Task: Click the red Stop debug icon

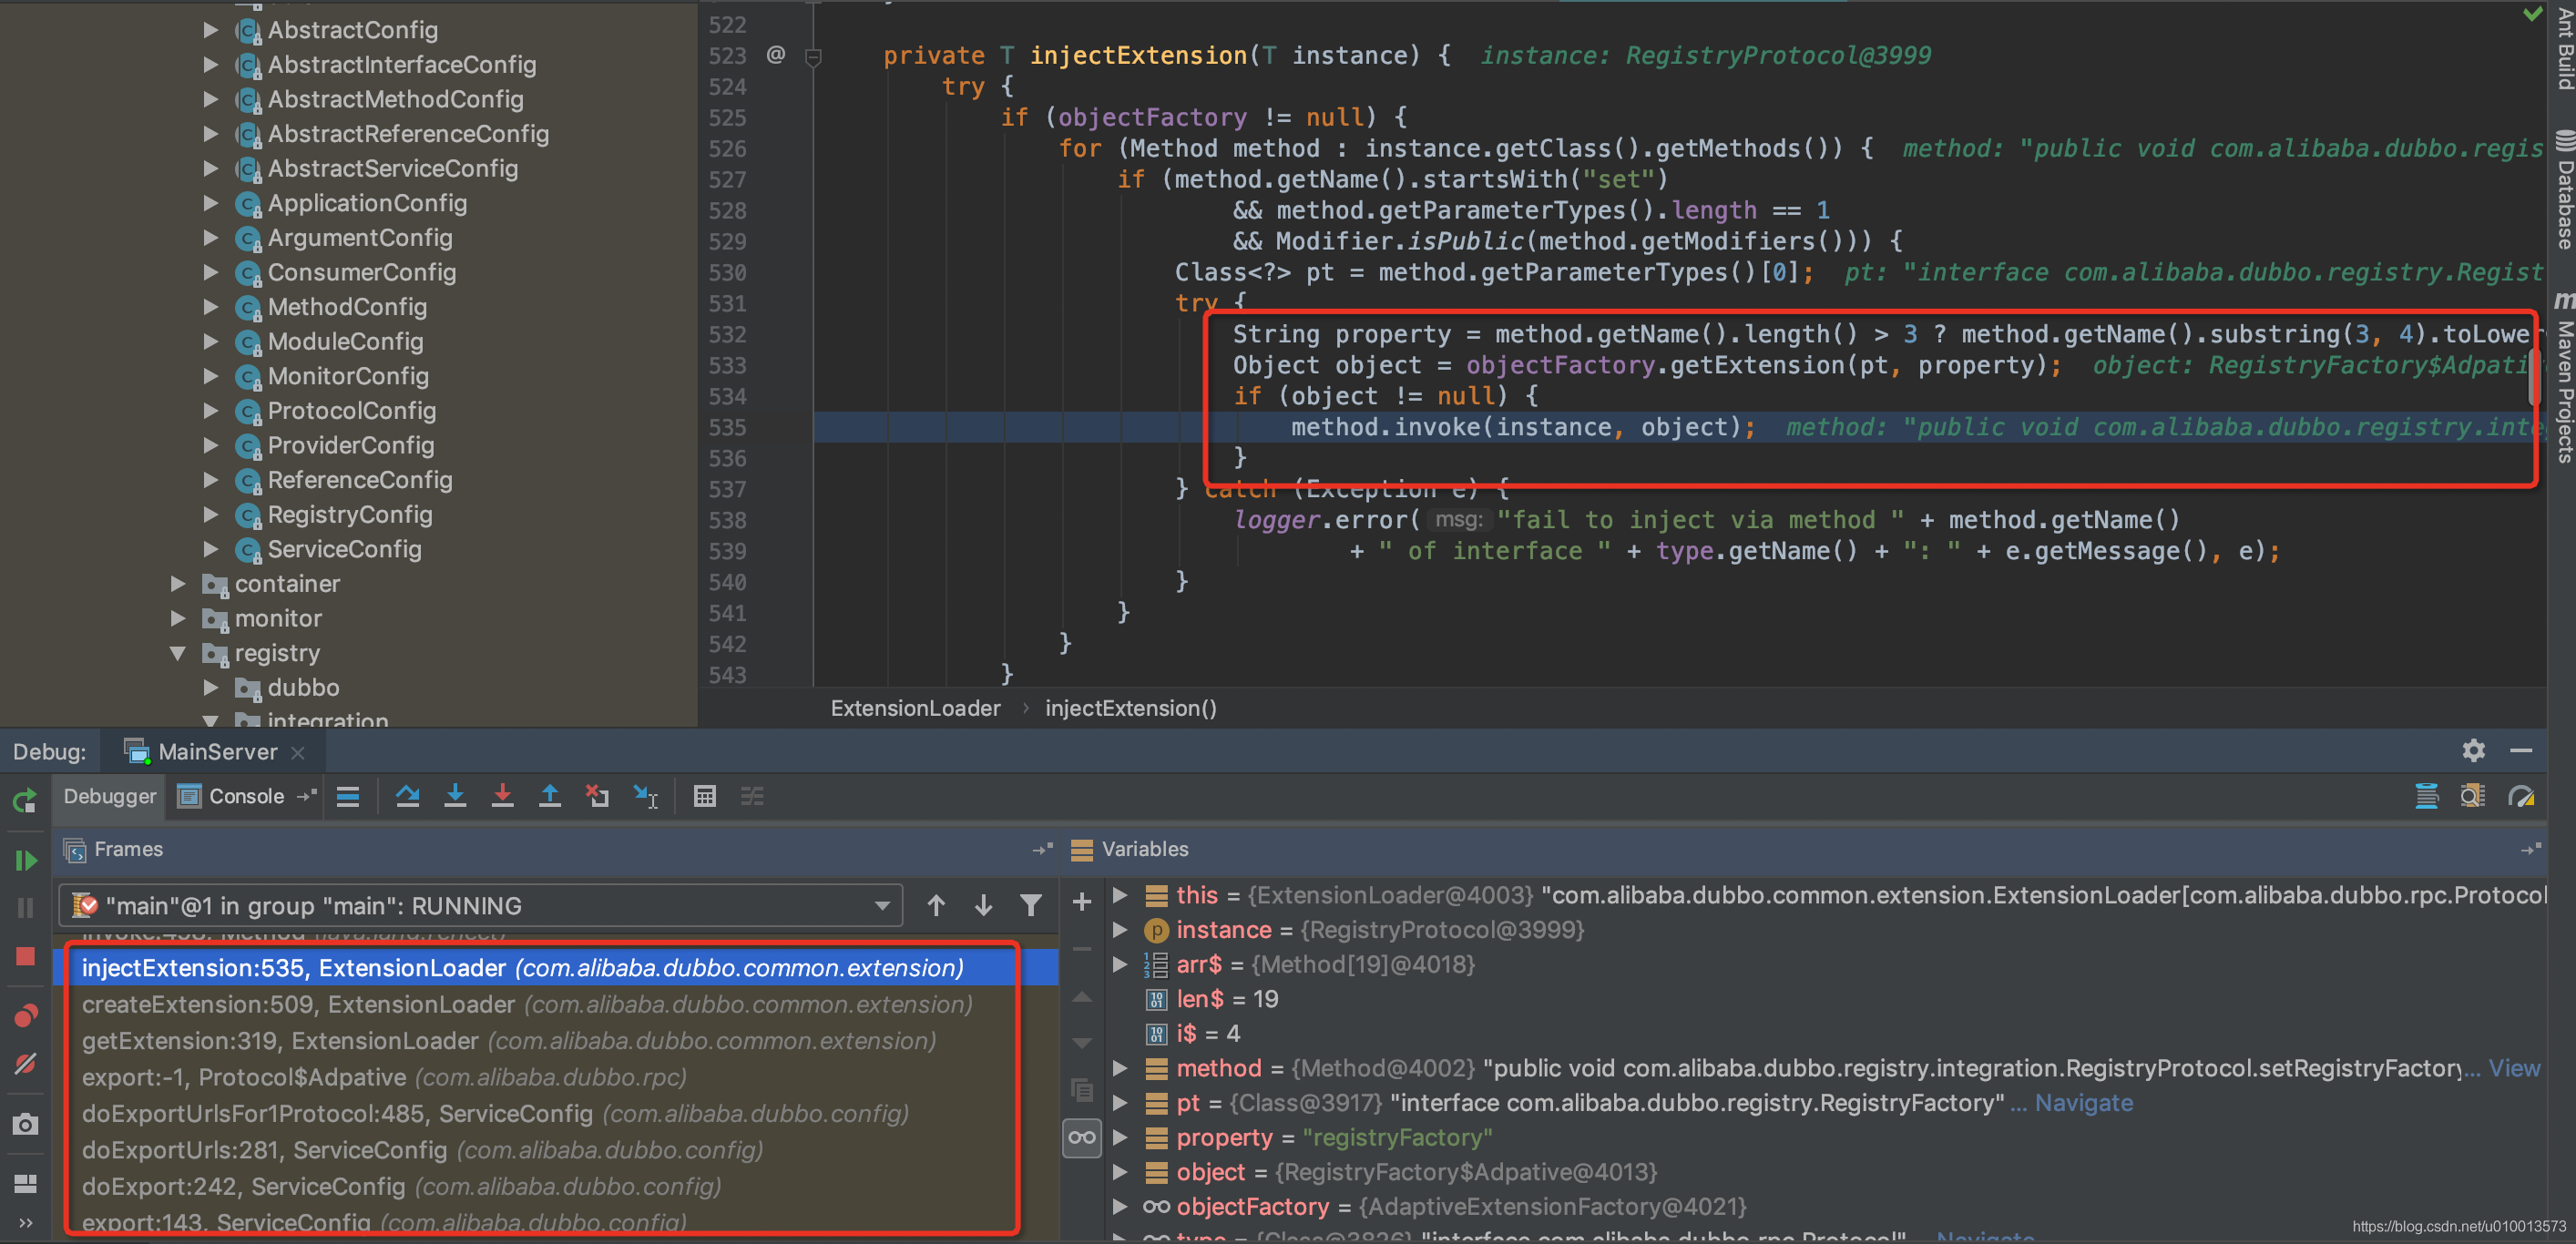Action: [25, 957]
